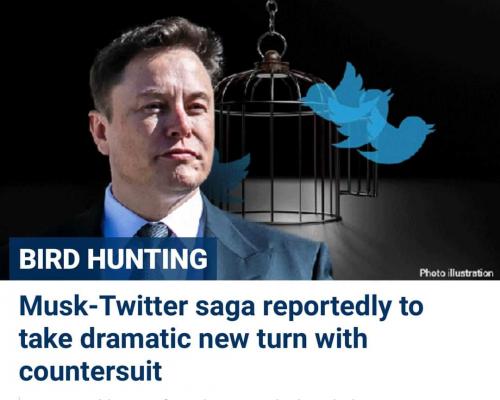Viewport: 500px width, 400px height.
Task: Click the Photo illustration caption
Action: pos(456,273)
